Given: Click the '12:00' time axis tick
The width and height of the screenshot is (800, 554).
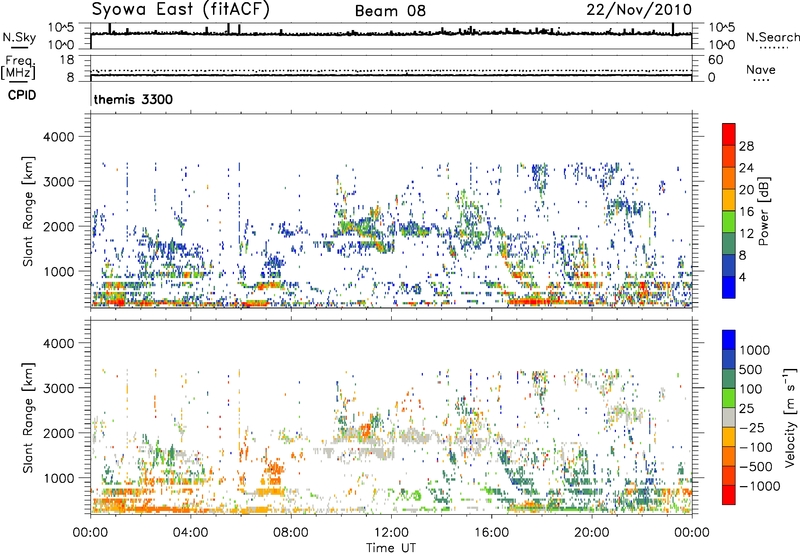Looking at the screenshot, I should 391,533.
